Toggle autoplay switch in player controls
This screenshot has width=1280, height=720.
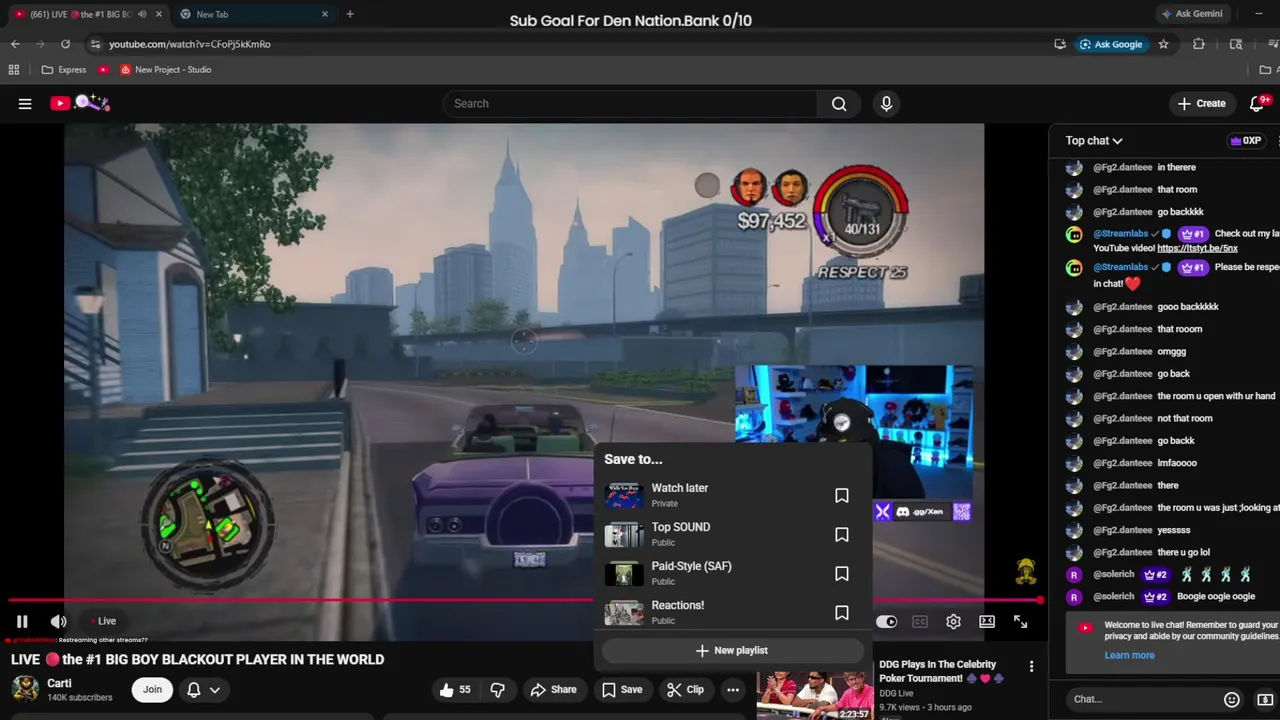(887, 621)
